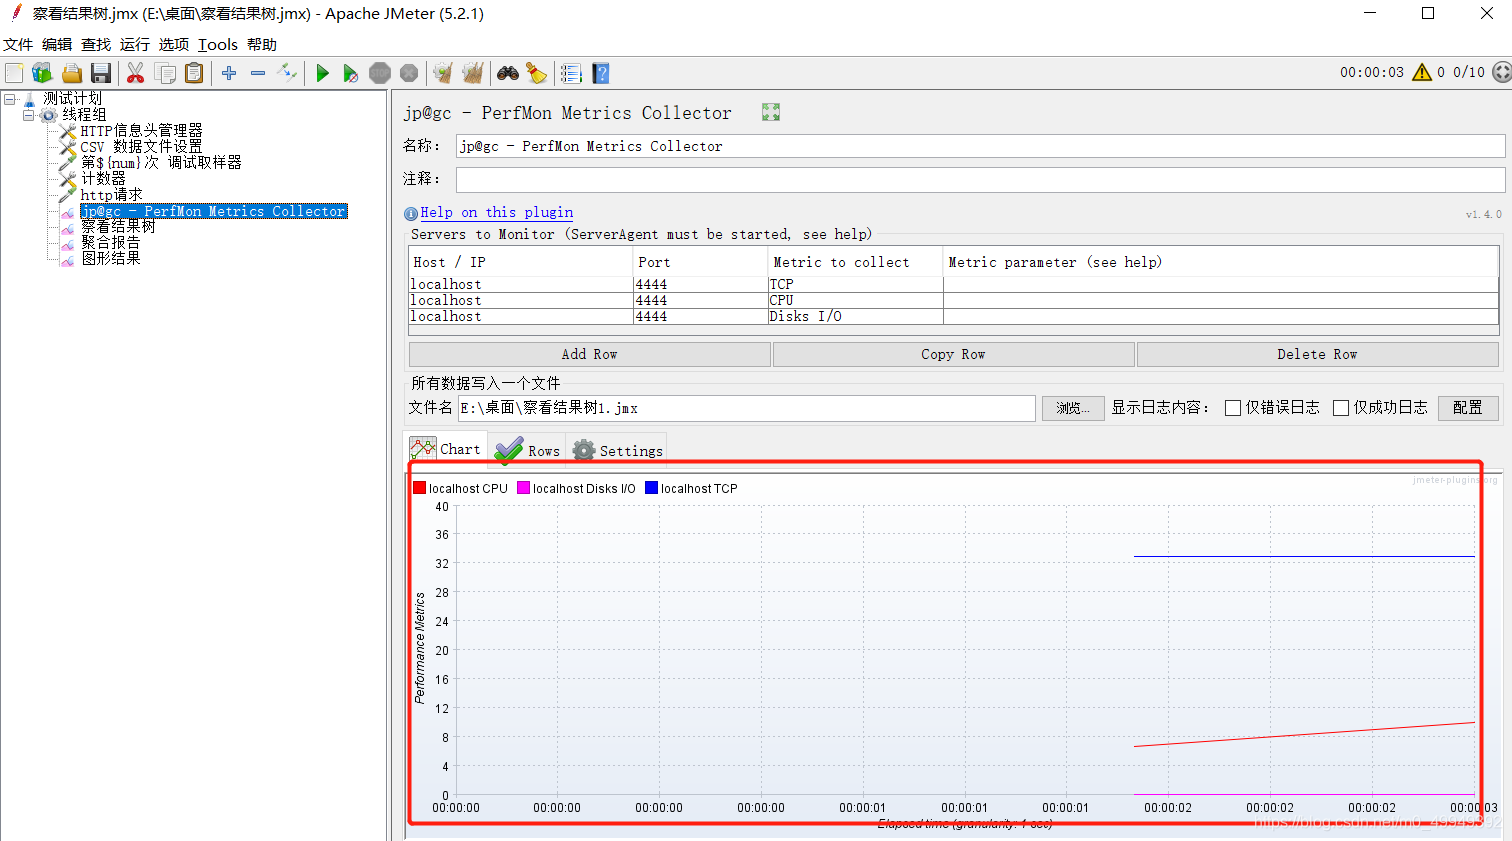Open function helper dialog list icon

coord(571,73)
